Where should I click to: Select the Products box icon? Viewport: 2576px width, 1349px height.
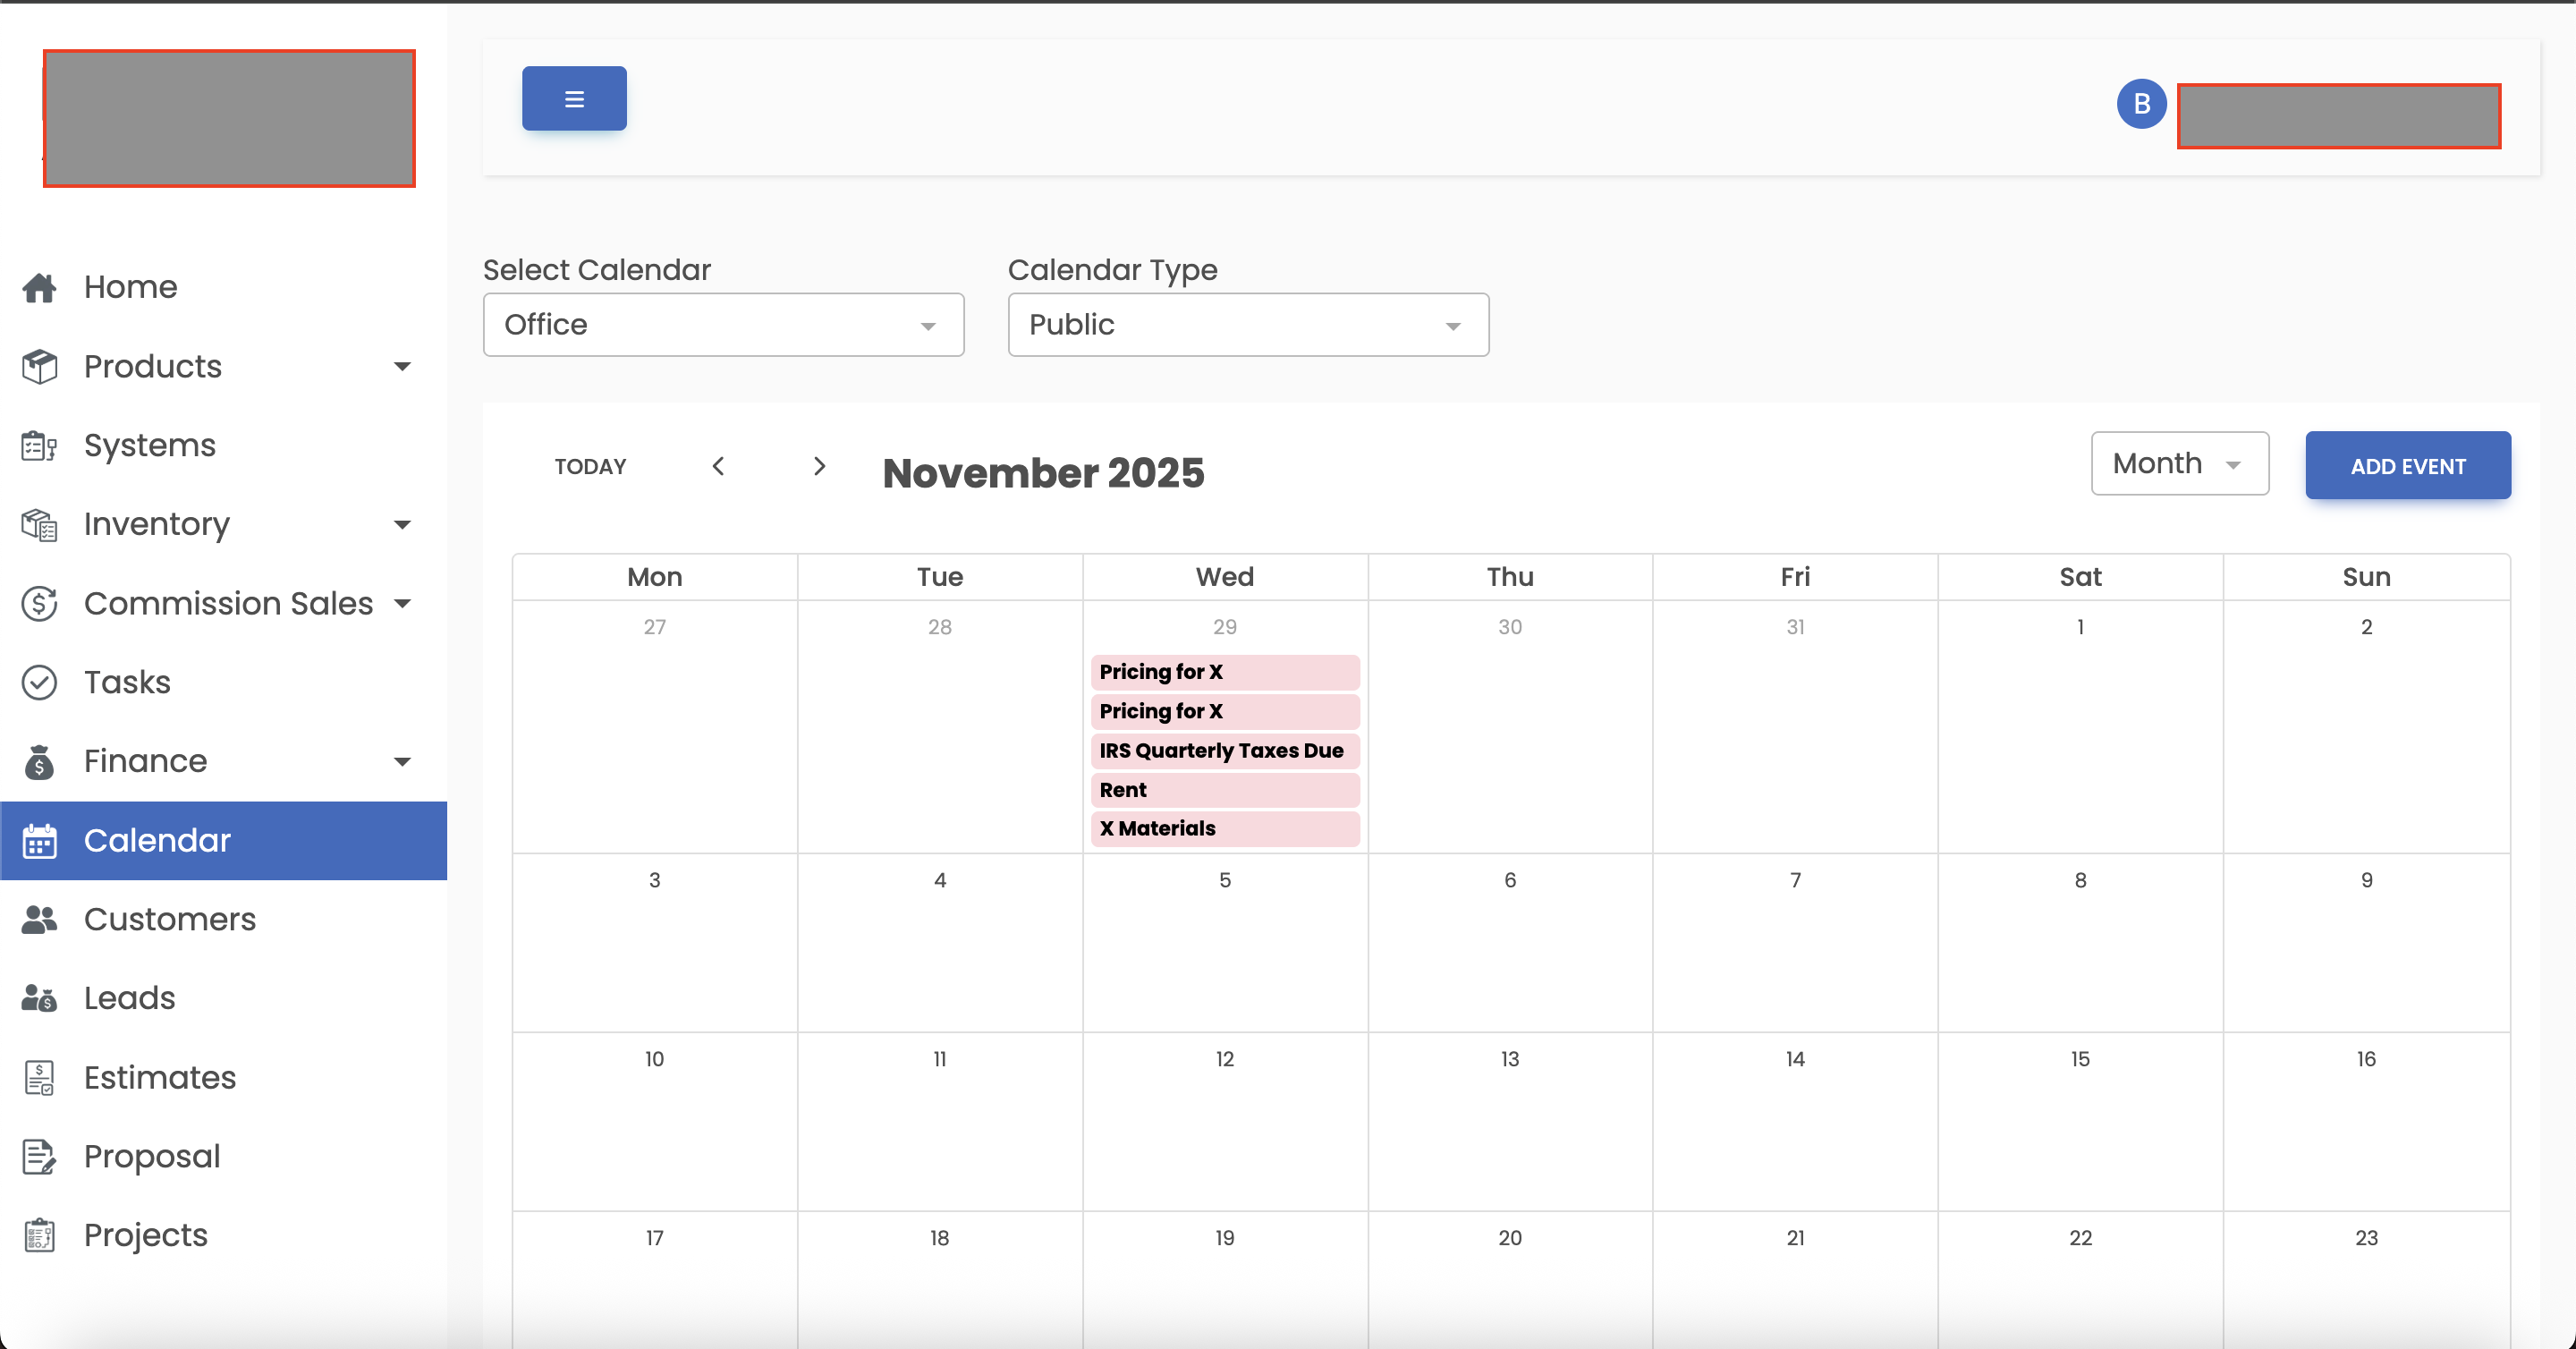tap(39, 366)
